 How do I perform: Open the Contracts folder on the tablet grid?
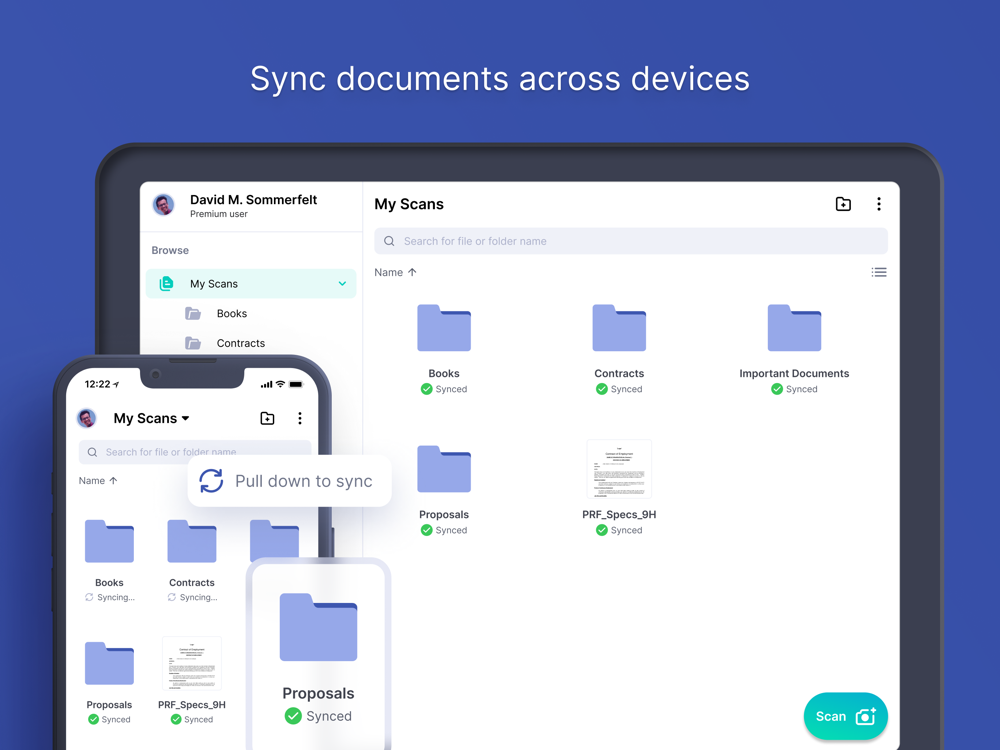pos(619,328)
